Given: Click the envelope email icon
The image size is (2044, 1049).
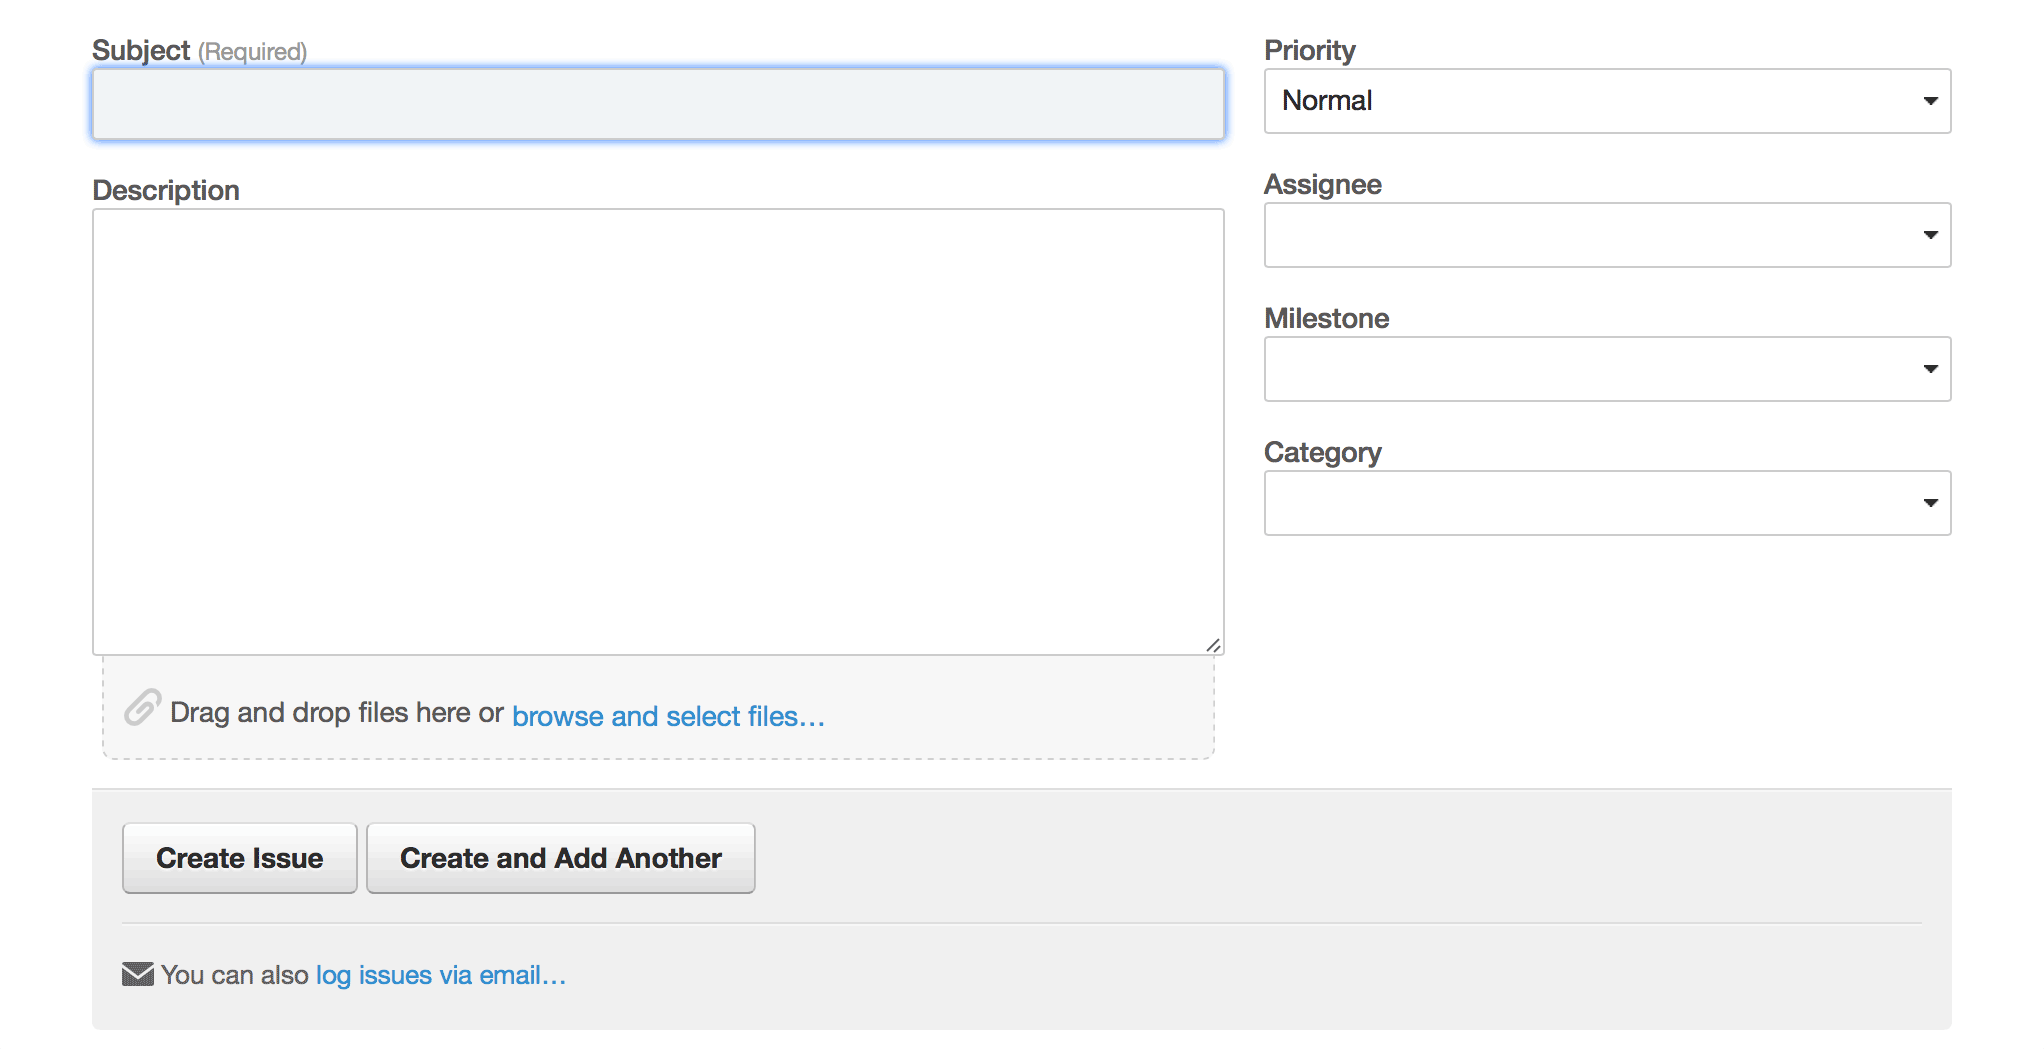Looking at the screenshot, I should point(138,974).
